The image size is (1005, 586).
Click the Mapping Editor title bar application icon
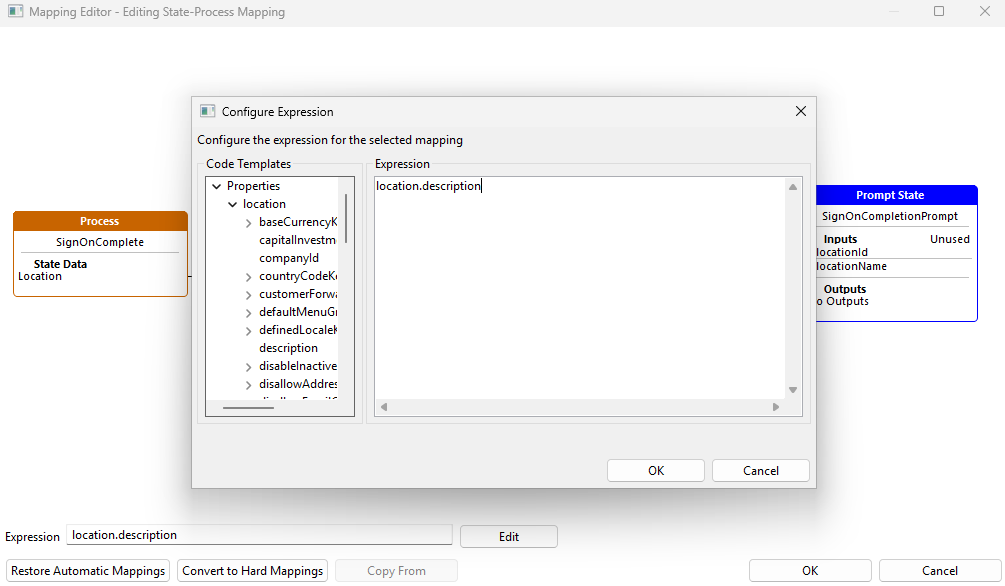pyautogui.click(x=14, y=11)
